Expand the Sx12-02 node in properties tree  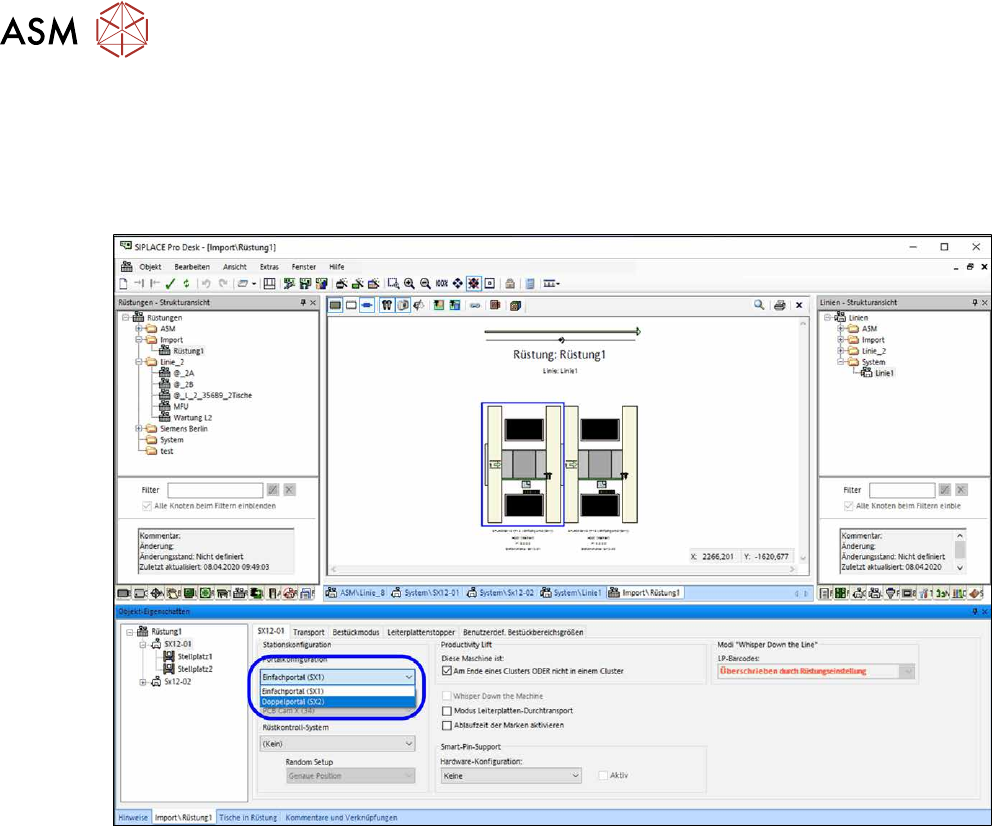coord(143,682)
